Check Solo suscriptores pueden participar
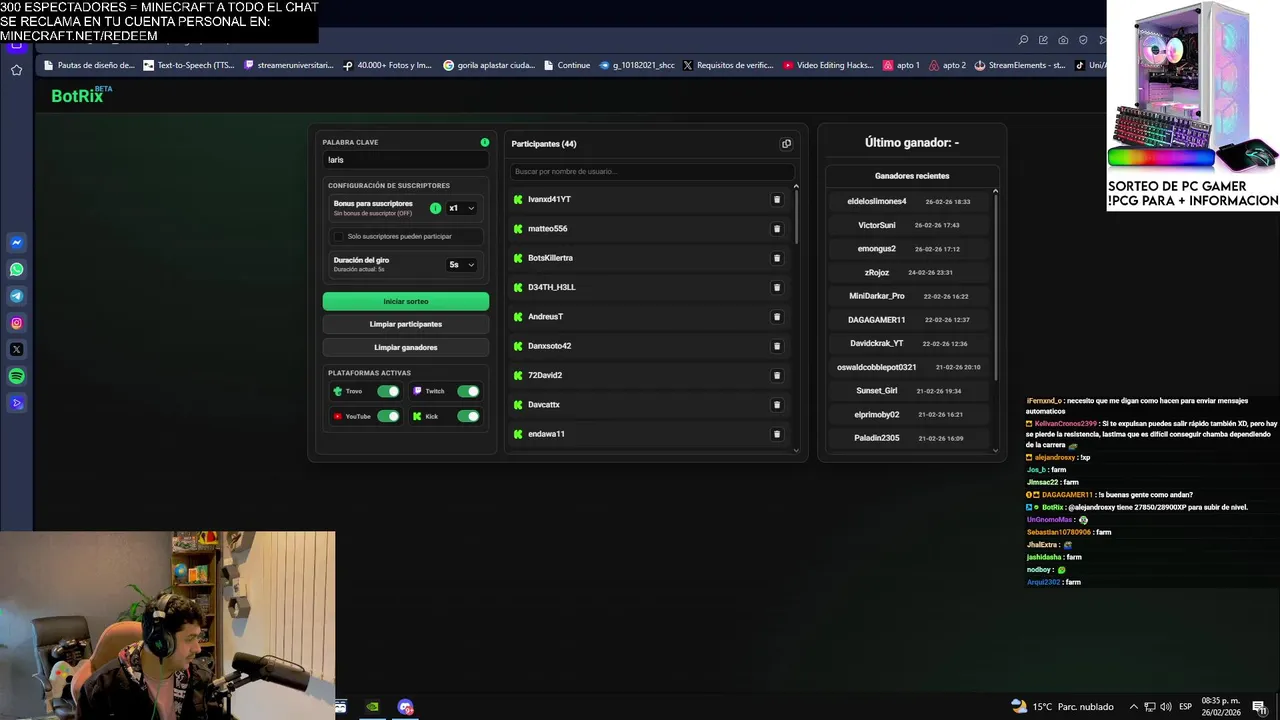1280x720 pixels. [x=339, y=237]
